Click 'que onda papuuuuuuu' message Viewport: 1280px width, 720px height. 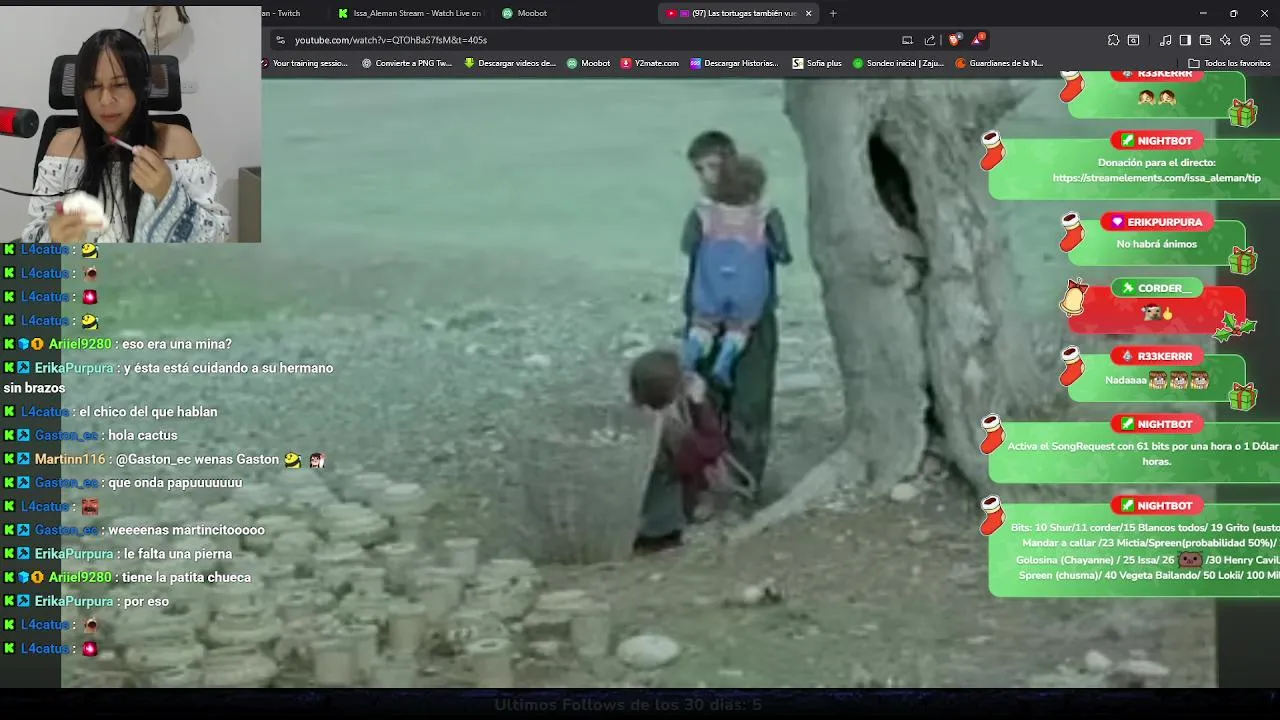click(x=175, y=483)
